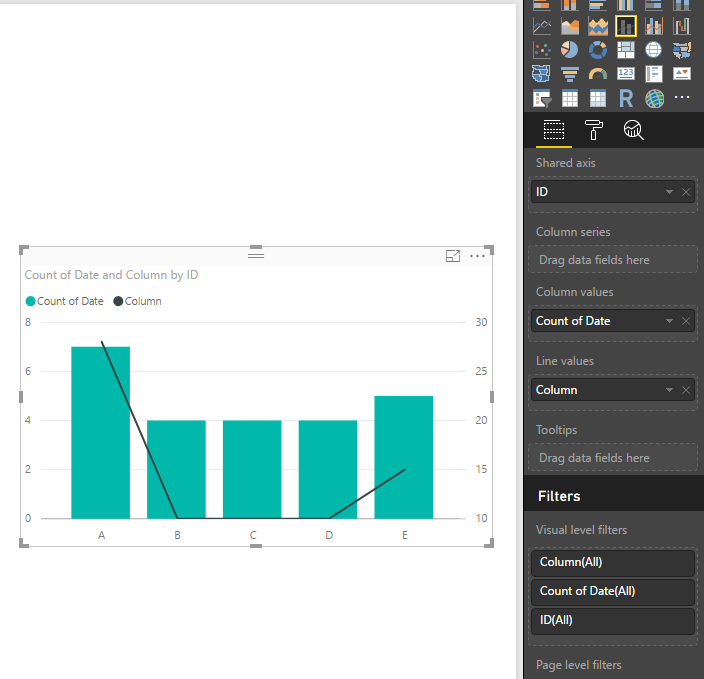Select the R script visual

pyautogui.click(x=625, y=98)
